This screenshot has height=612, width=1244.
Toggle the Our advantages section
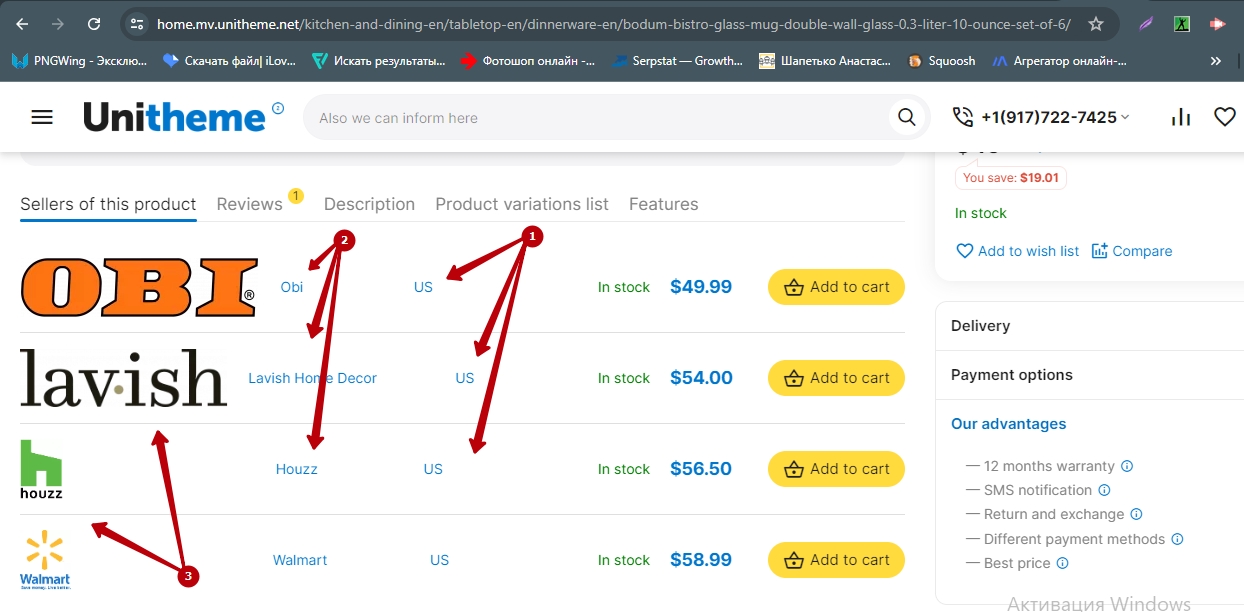pos(1090,424)
